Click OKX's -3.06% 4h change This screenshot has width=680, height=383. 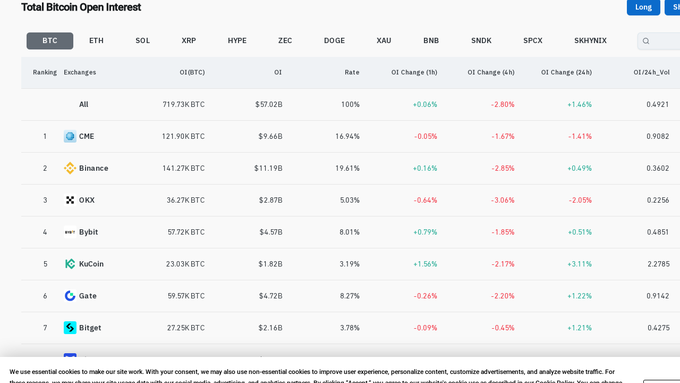point(503,200)
